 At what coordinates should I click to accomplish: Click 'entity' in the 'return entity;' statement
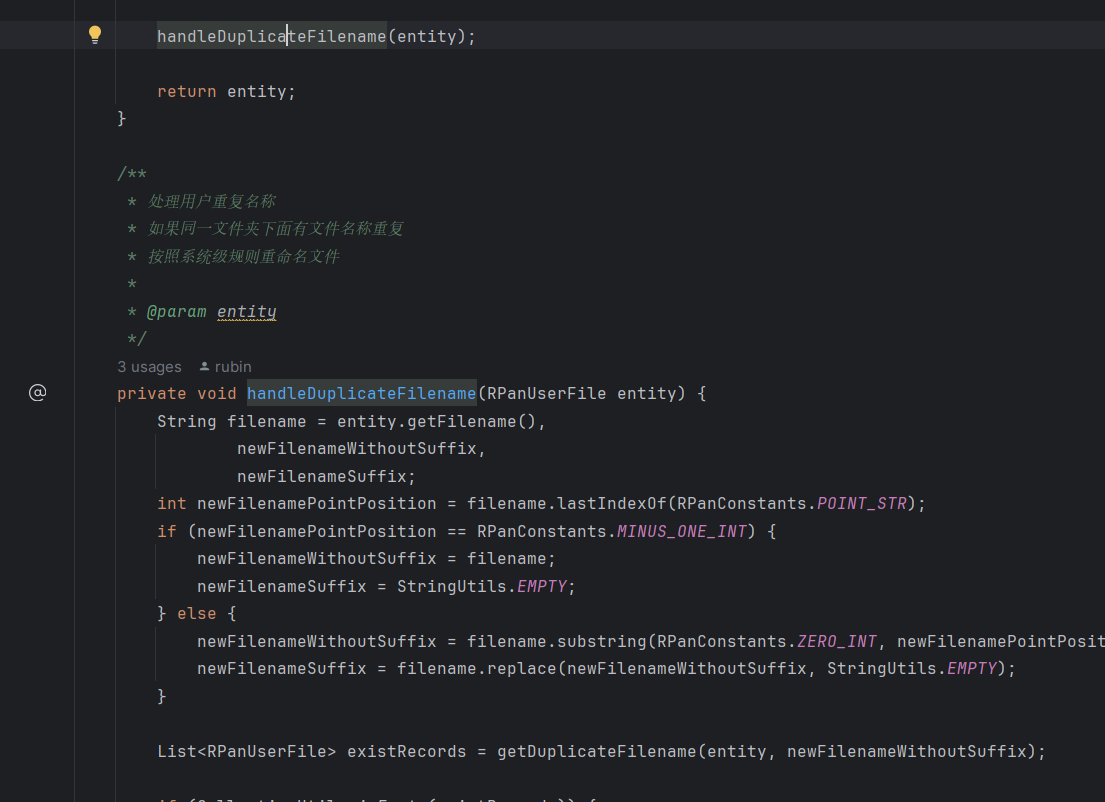(x=257, y=92)
